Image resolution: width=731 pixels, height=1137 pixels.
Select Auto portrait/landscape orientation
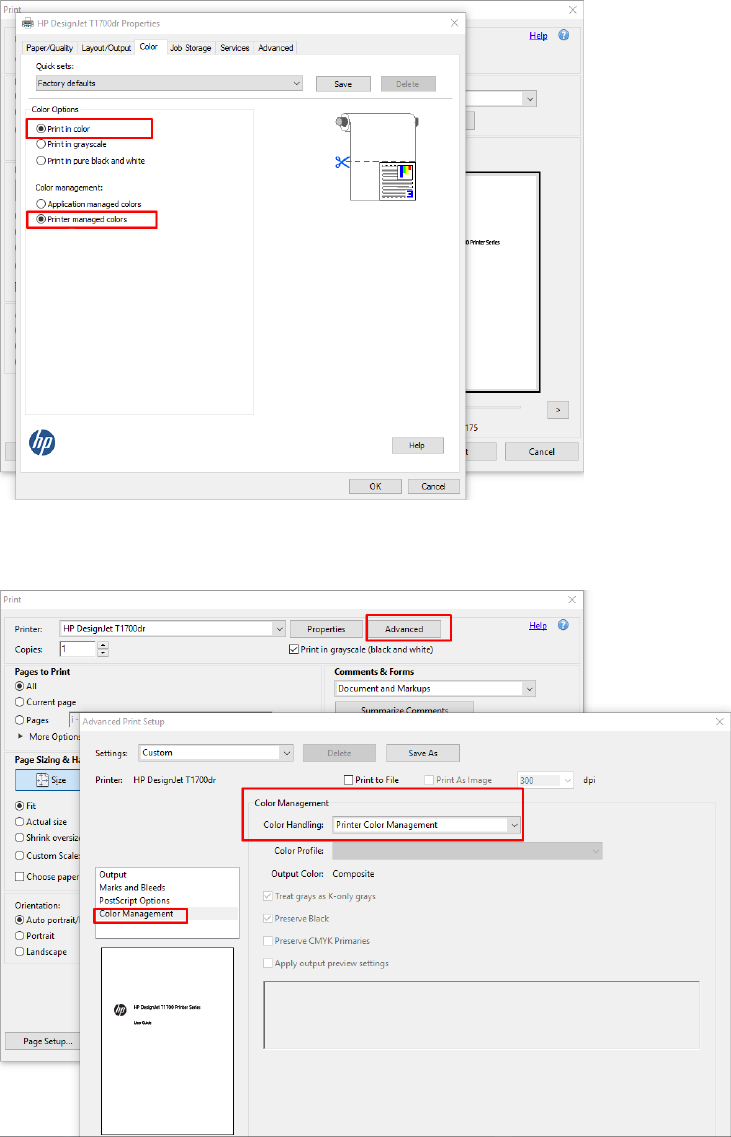pyautogui.click(x=48, y=919)
